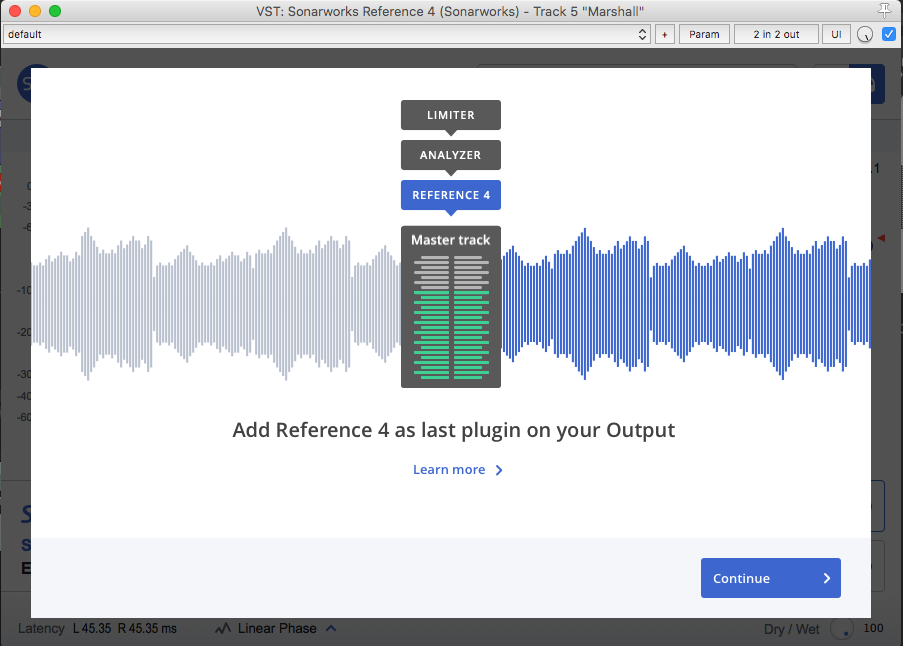Click the heading Add Reference 4 as last plugin

point(454,430)
